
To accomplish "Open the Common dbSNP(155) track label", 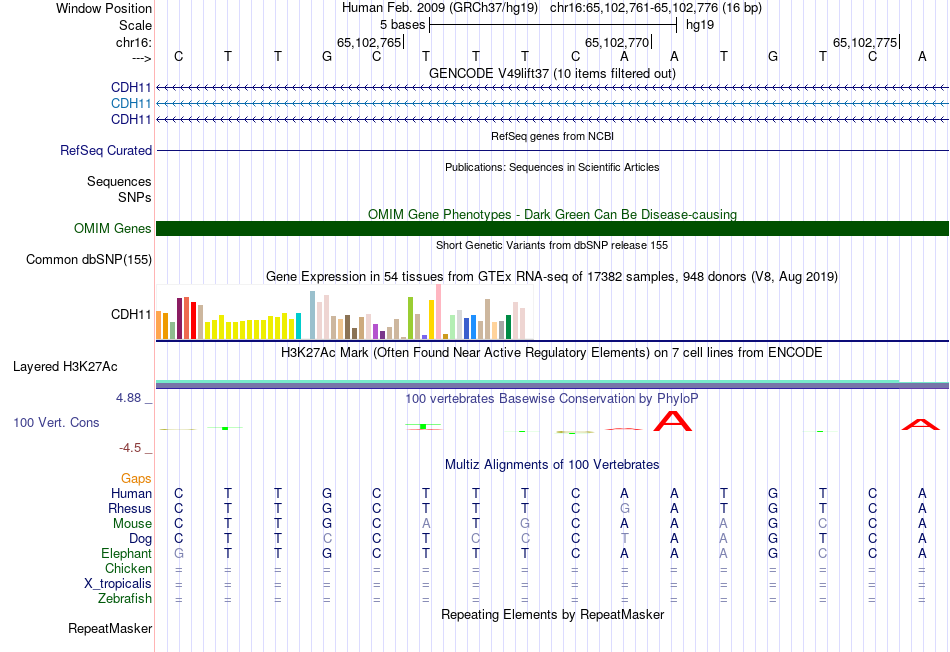I will (x=89, y=259).
